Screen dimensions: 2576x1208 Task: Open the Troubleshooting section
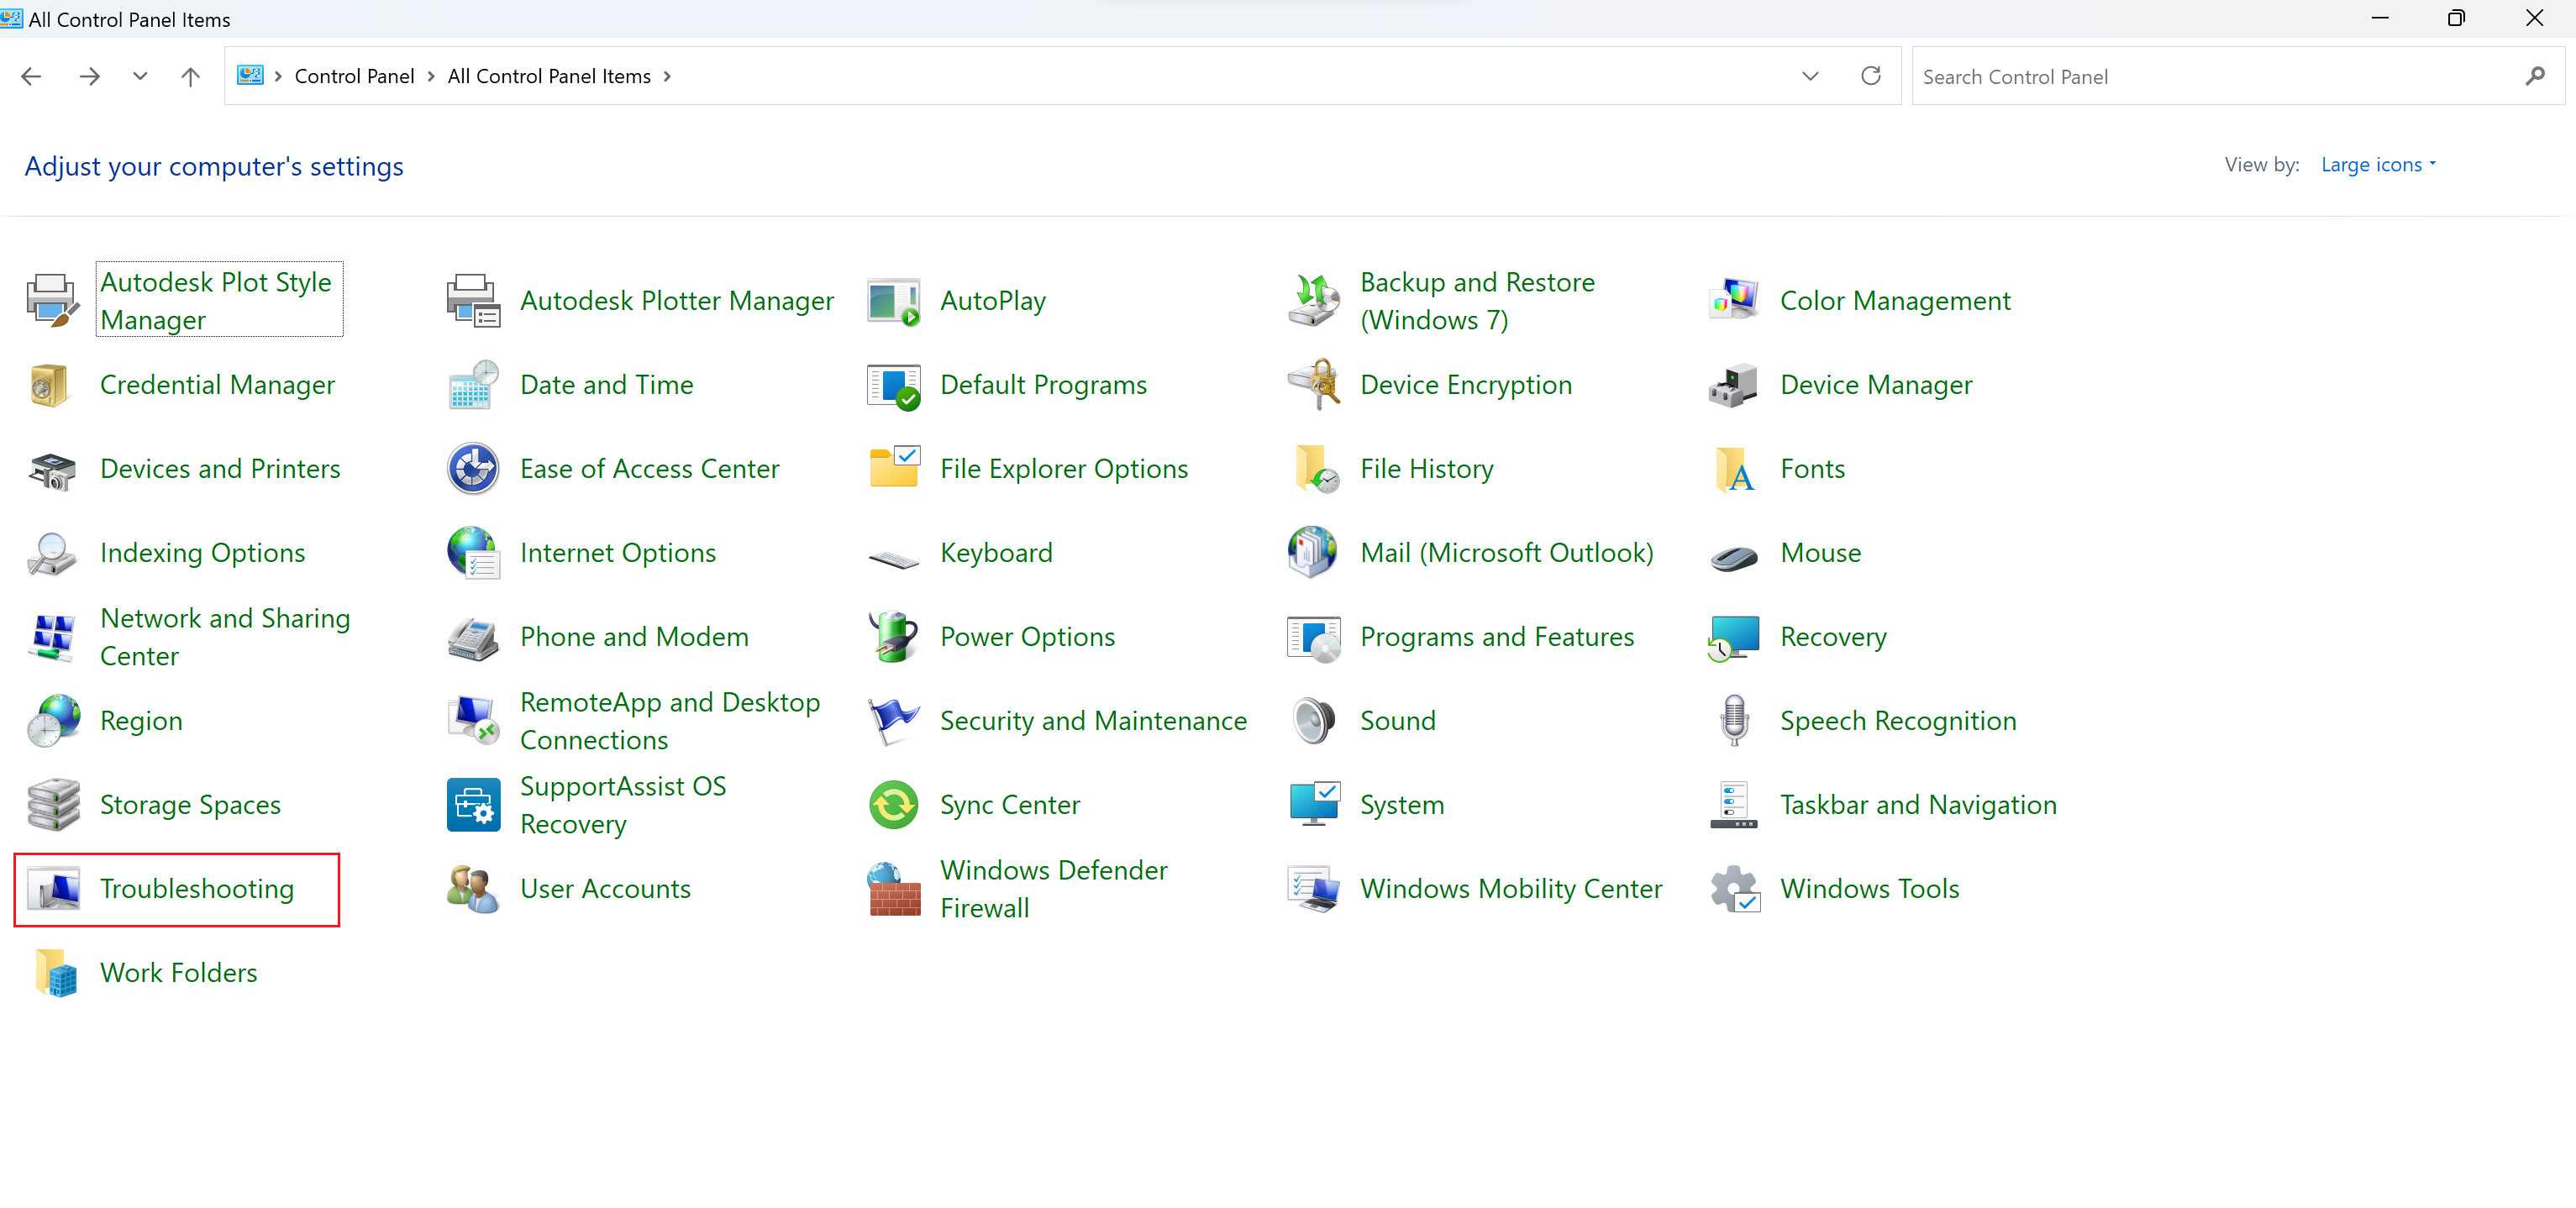click(196, 888)
